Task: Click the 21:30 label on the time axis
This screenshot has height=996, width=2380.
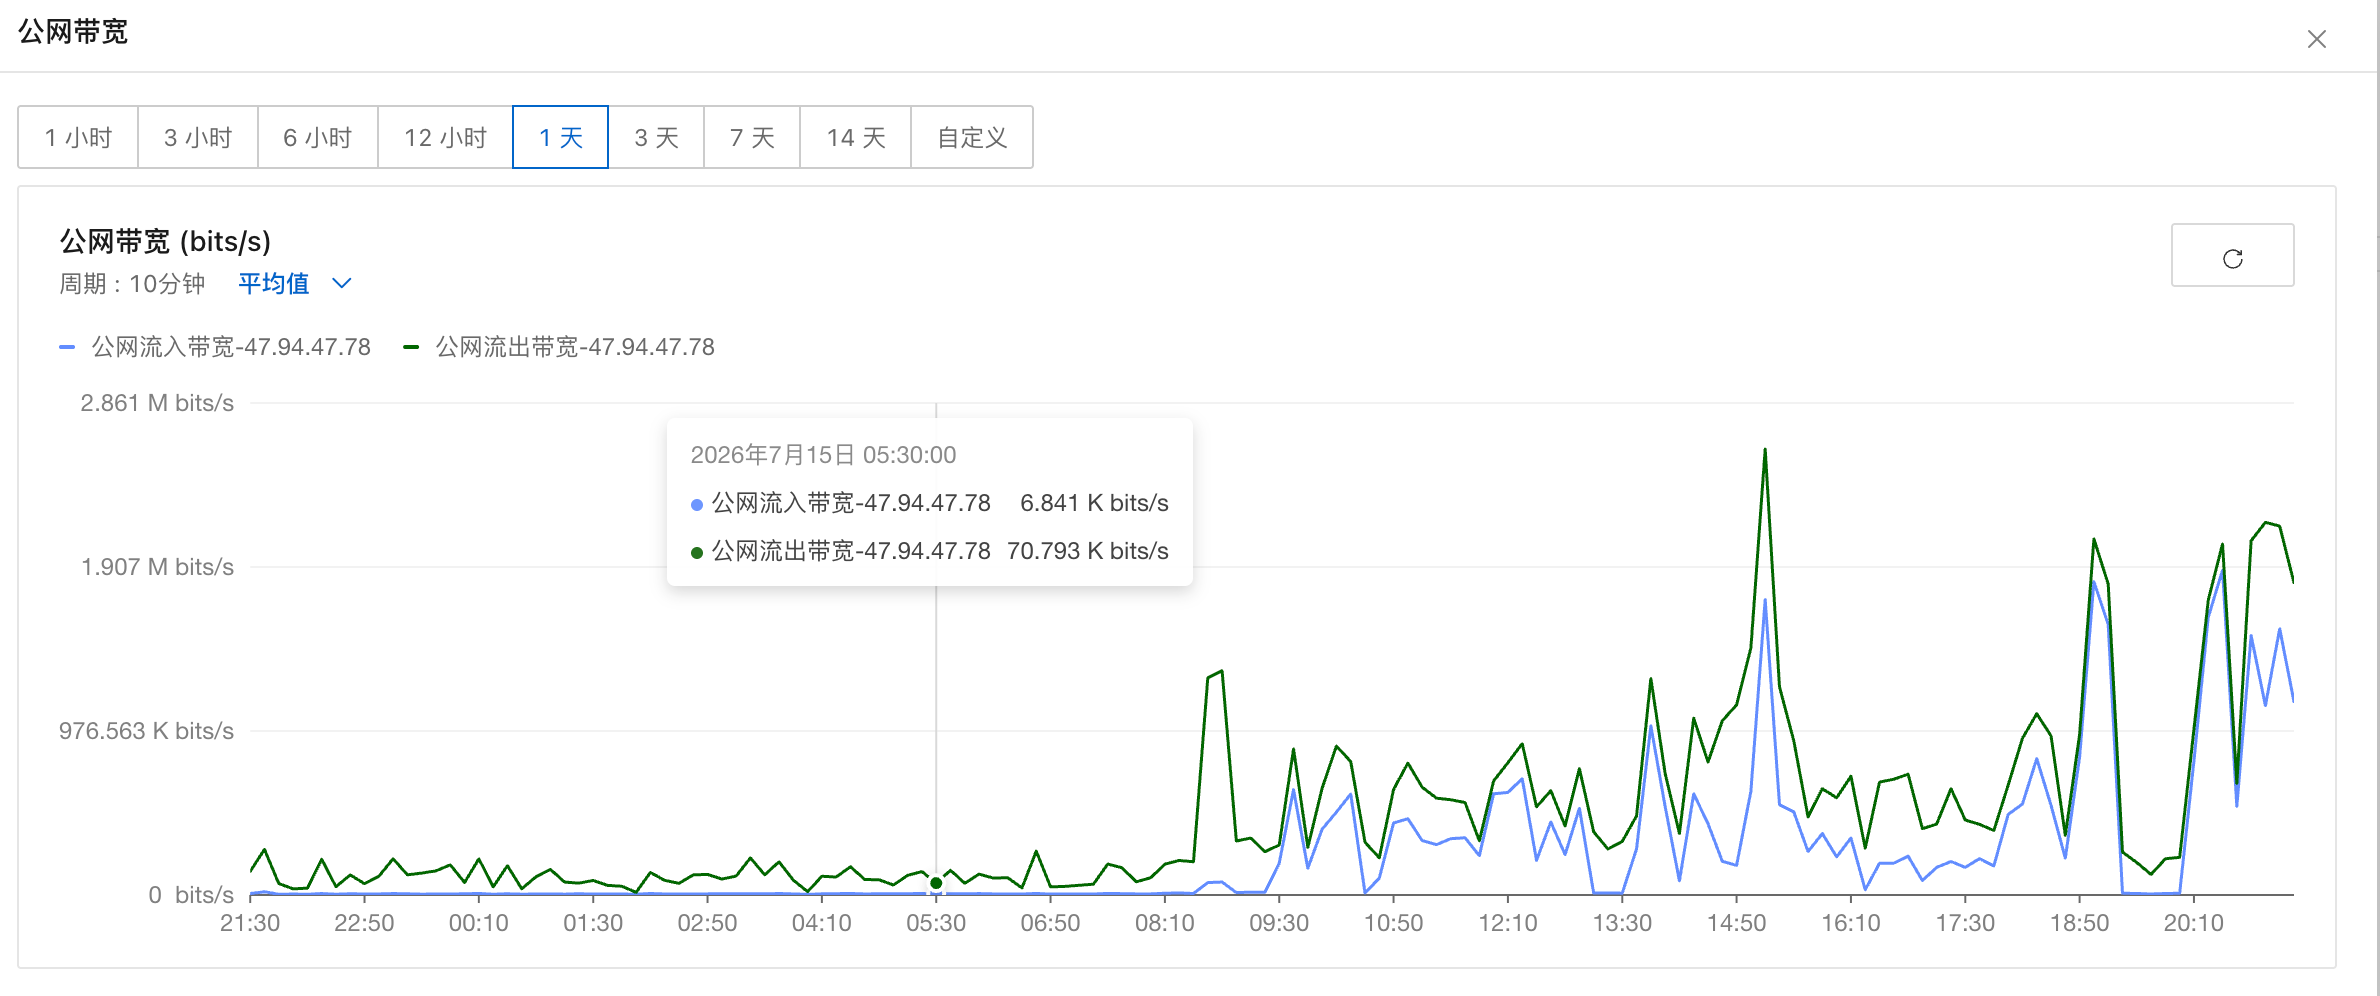Action: tap(250, 923)
